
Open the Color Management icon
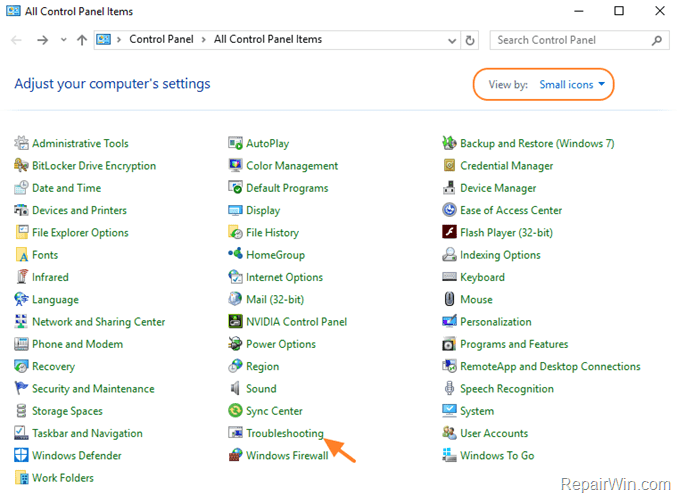click(235, 165)
